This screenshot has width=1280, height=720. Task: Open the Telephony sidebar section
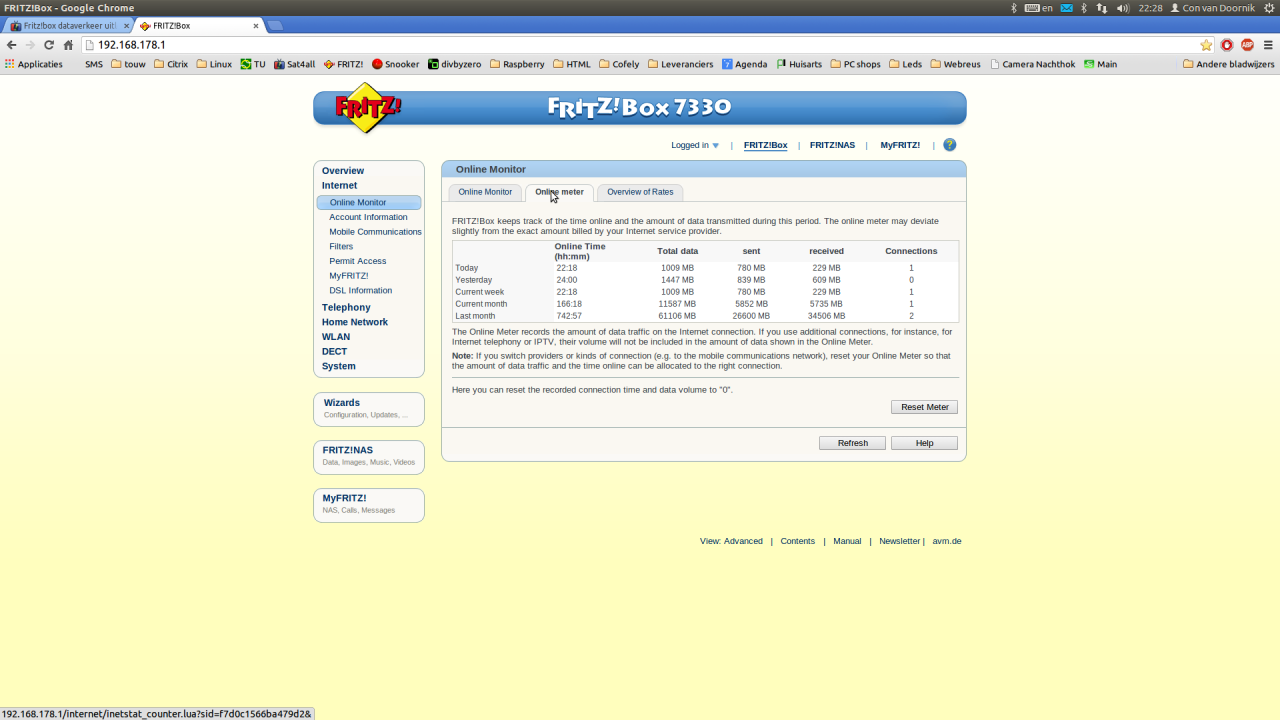[x=346, y=308]
